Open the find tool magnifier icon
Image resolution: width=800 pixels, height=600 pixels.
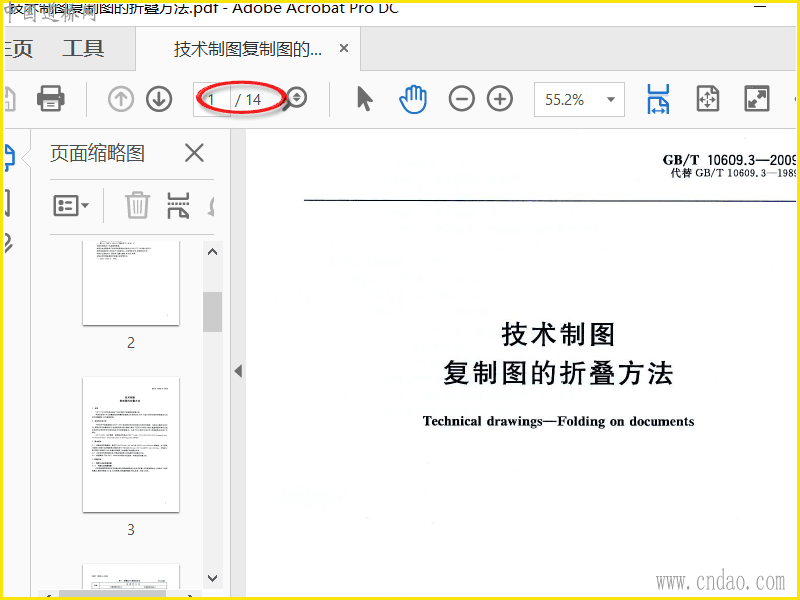[x=295, y=98]
